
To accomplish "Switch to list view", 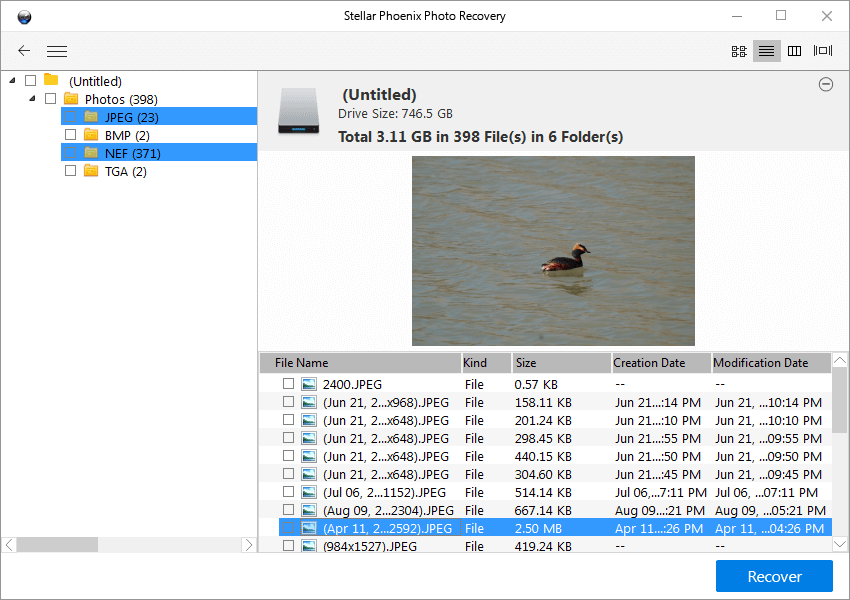I will pyautogui.click(x=767, y=51).
